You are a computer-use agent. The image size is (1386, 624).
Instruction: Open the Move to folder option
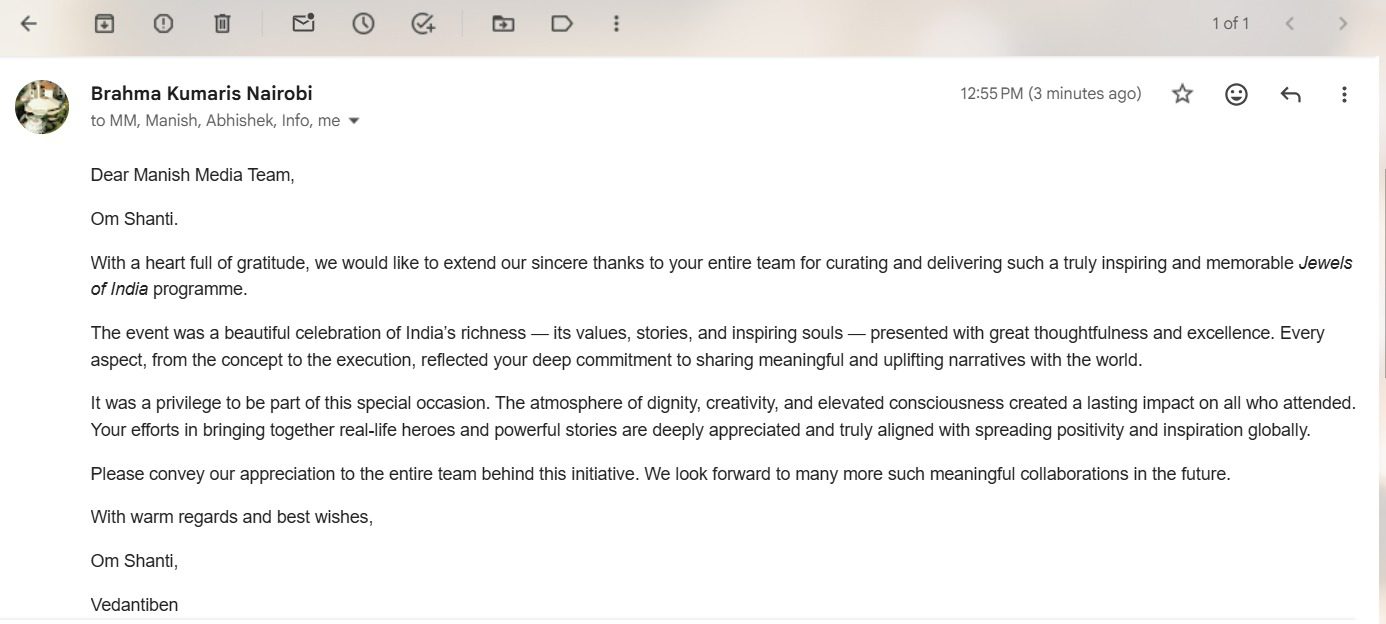tap(503, 23)
